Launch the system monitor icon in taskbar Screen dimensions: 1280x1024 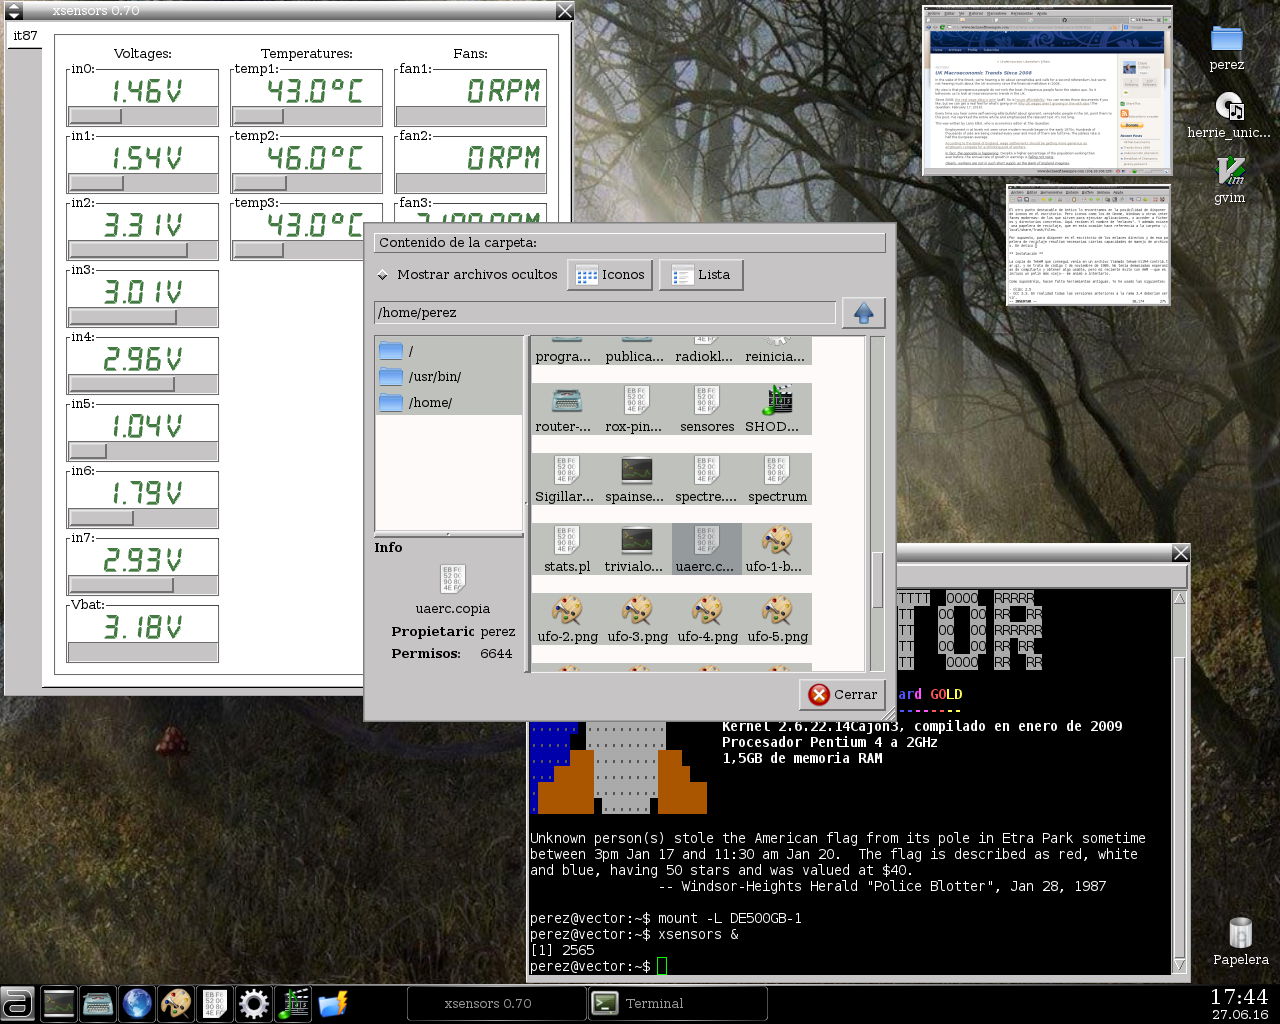point(59,1003)
